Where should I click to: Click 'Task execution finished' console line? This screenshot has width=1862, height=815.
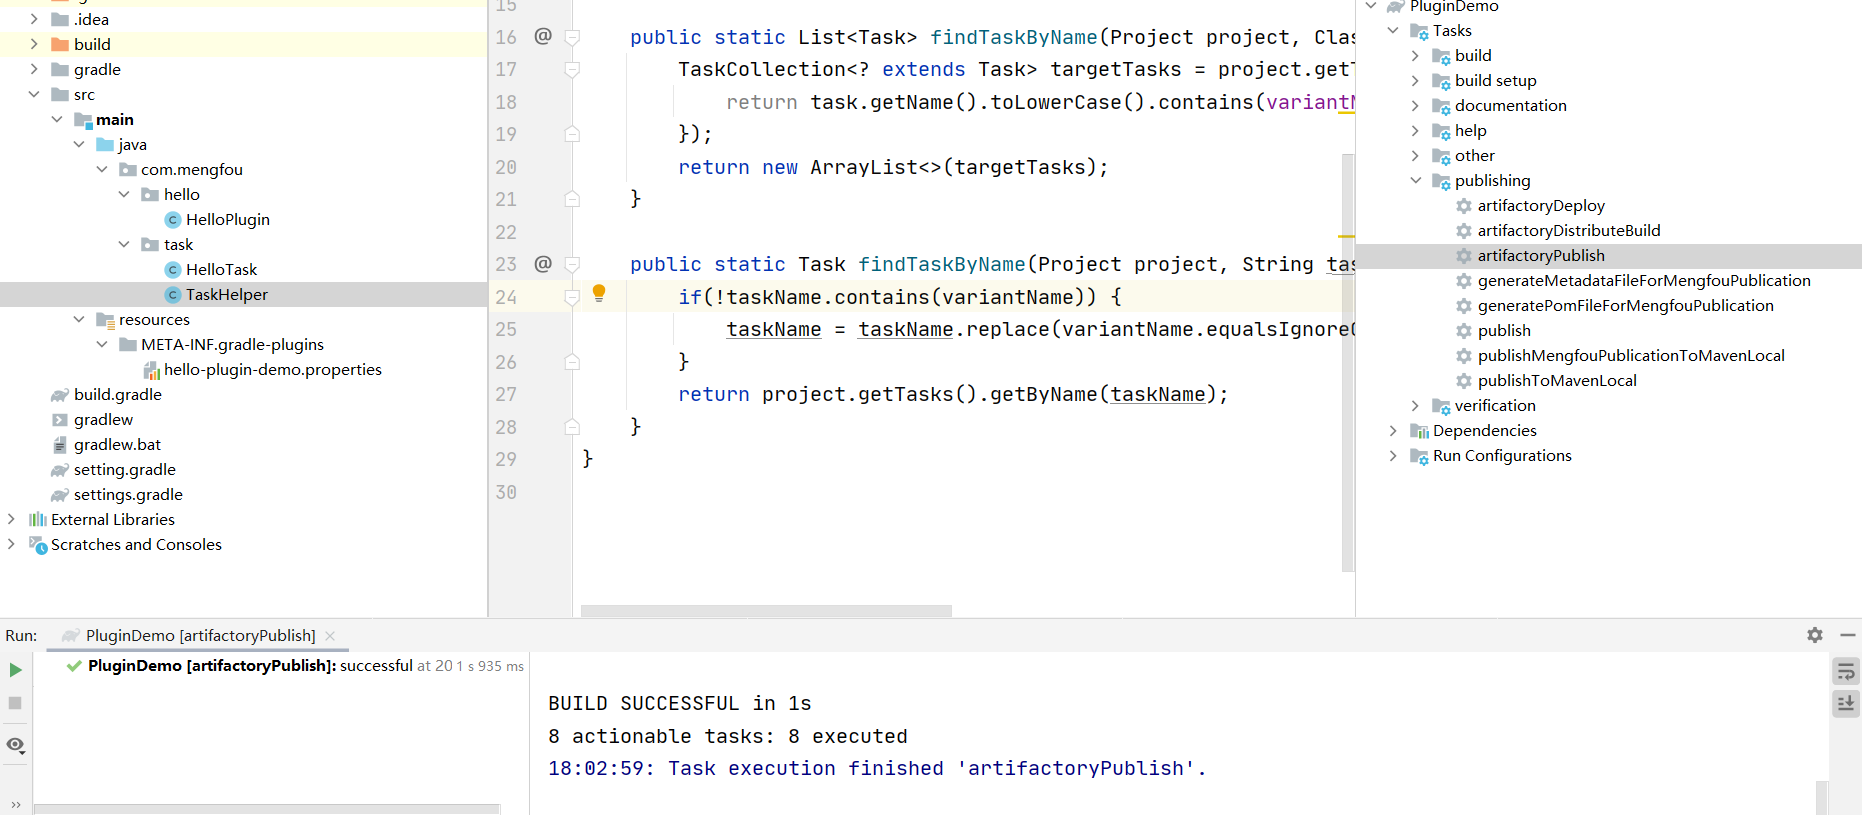(x=877, y=768)
